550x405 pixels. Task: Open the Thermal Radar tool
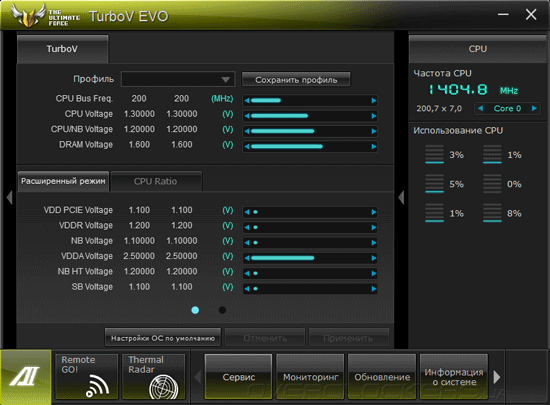click(x=153, y=377)
